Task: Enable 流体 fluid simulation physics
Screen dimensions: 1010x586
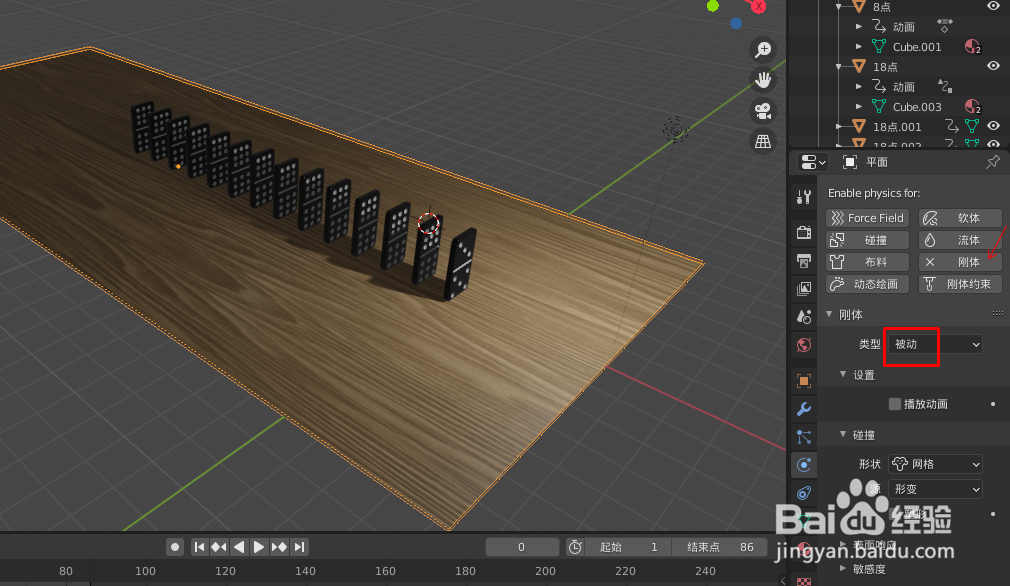Action: click(x=960, y=239)
